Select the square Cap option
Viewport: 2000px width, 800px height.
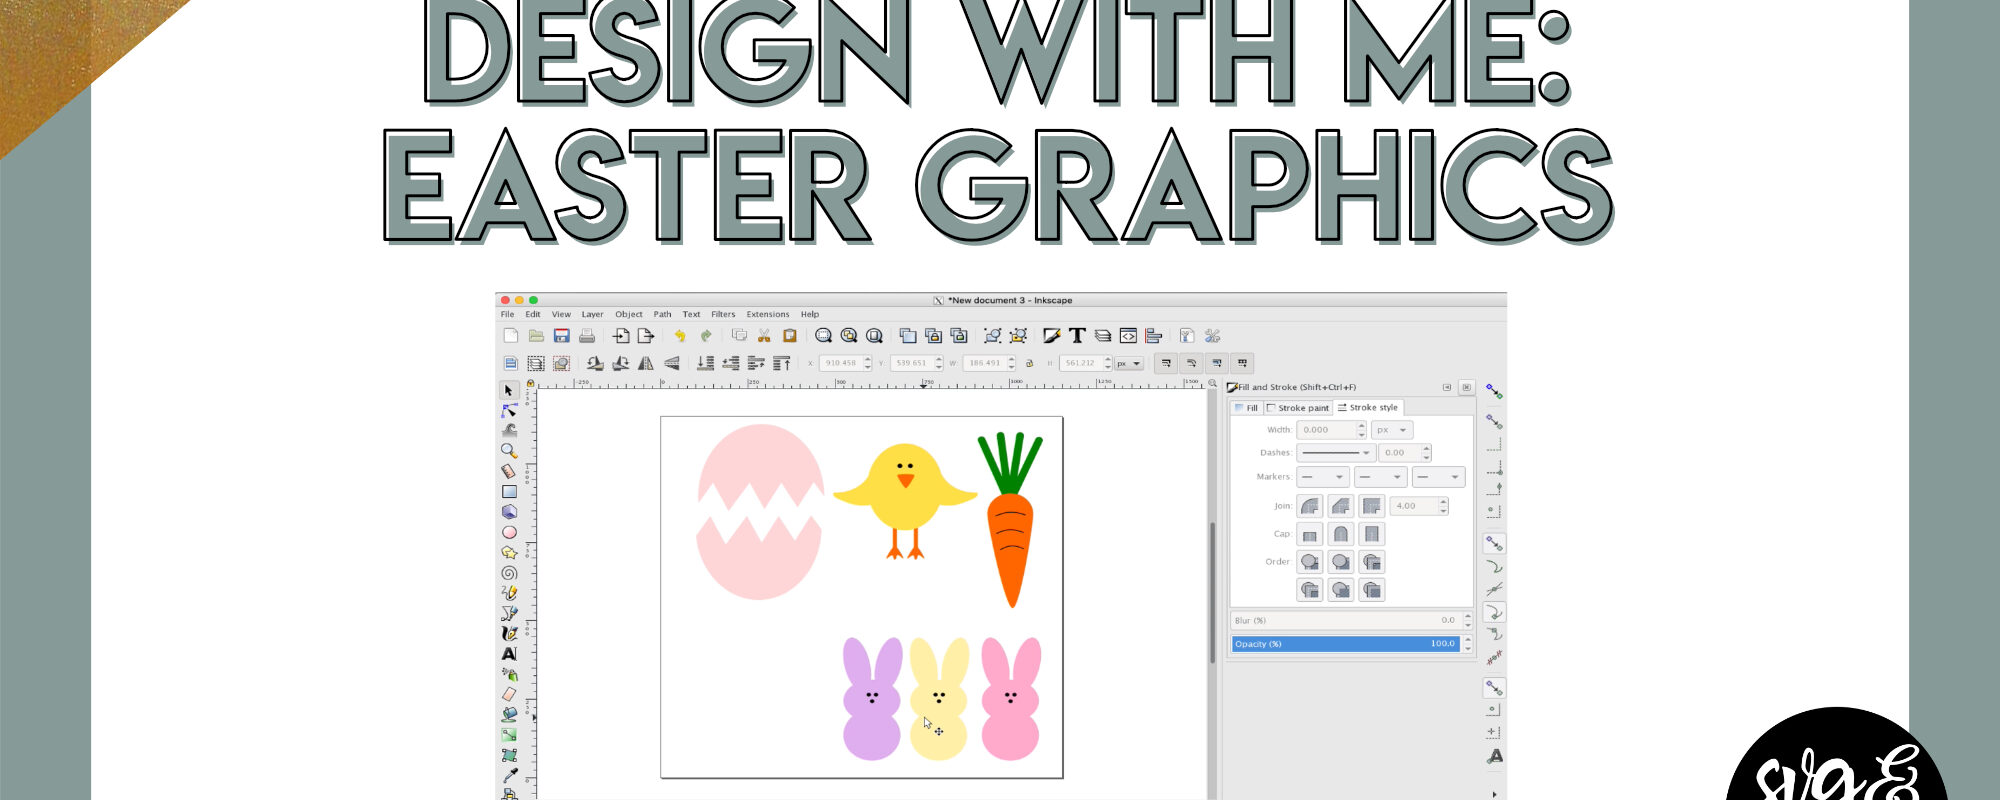point(1372,534)
